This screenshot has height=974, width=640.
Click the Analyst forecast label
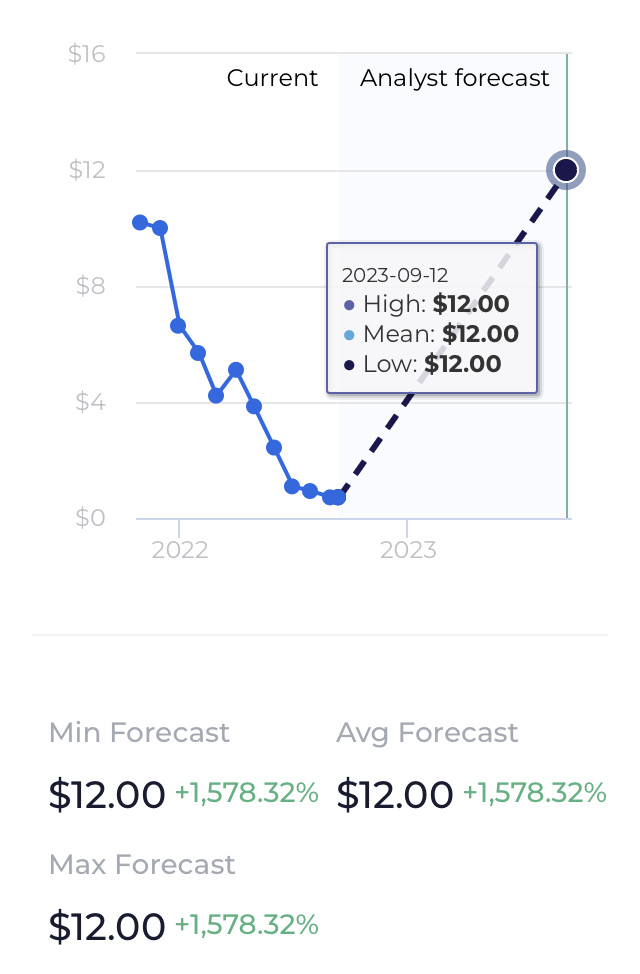(x=455, y=78)
